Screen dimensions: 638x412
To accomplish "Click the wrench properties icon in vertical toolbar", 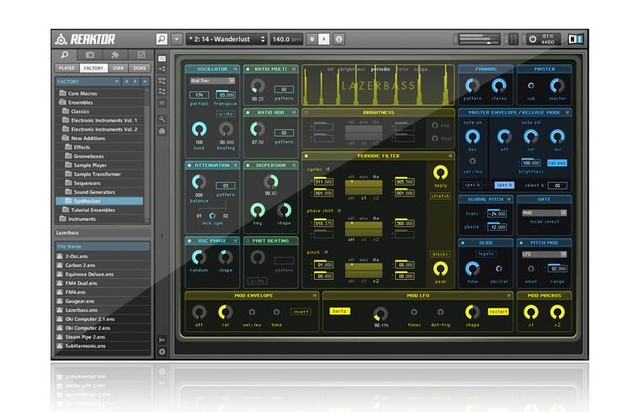I will pyautogui.click(x=162, y=119).
